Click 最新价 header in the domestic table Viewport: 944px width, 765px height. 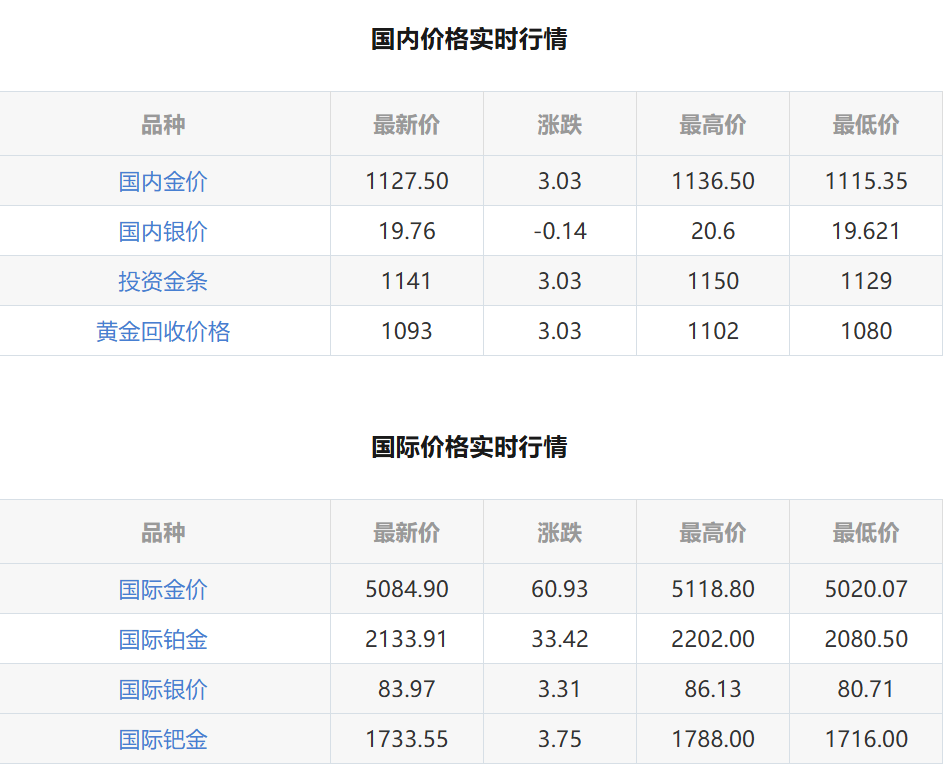pos(406,125)
